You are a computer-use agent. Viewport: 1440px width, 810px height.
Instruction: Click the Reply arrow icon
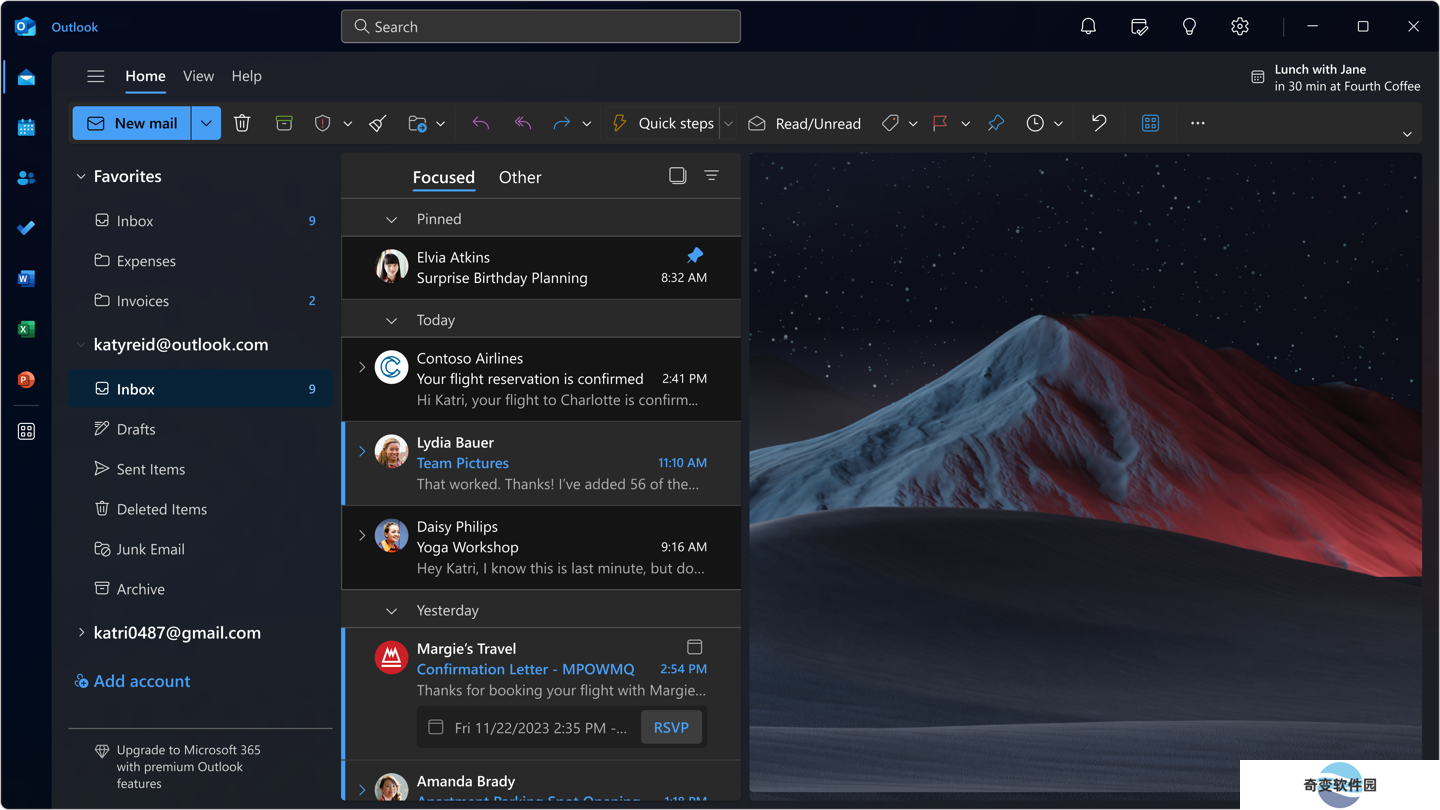481,123
